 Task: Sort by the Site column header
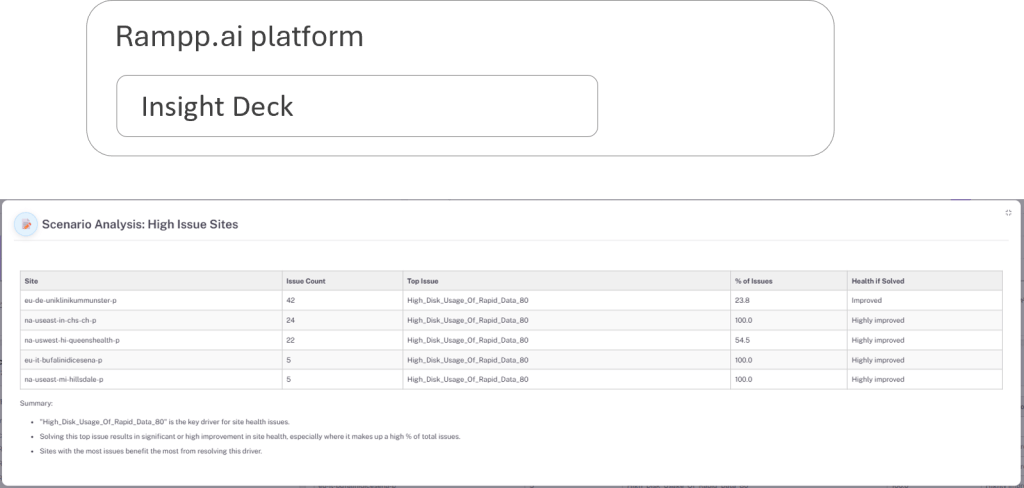tap(31, 280)
